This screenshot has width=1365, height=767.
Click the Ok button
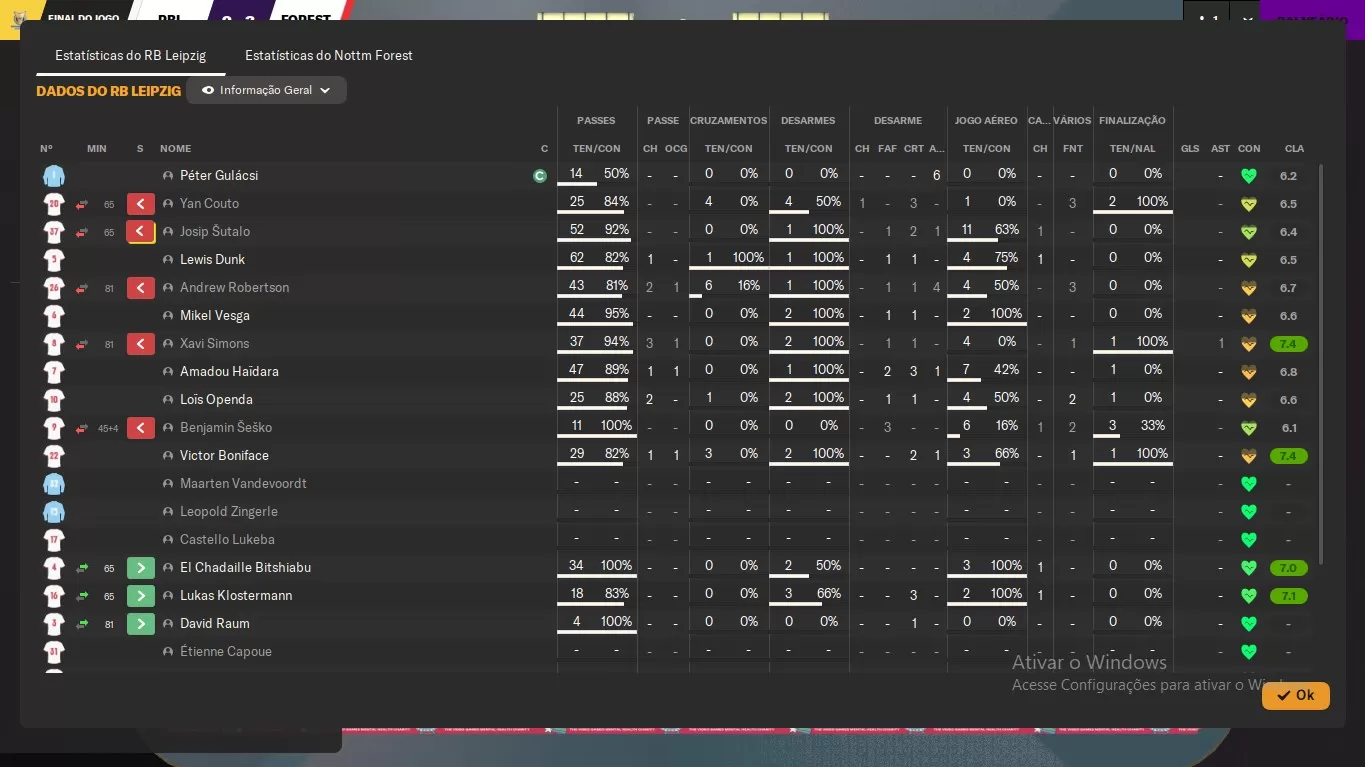click(x=1295, y=696)
